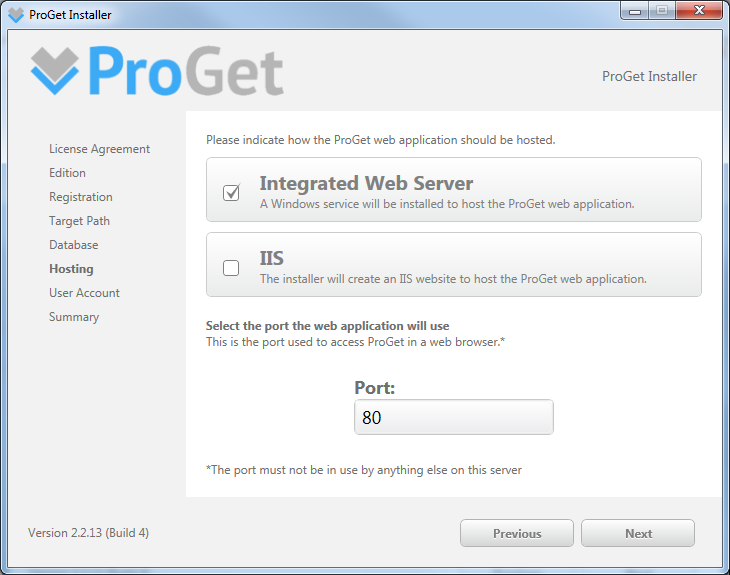The height and width of the screenshot is (575, 730).
Task: Select the Summary step
Action: (x=74, y=317)
